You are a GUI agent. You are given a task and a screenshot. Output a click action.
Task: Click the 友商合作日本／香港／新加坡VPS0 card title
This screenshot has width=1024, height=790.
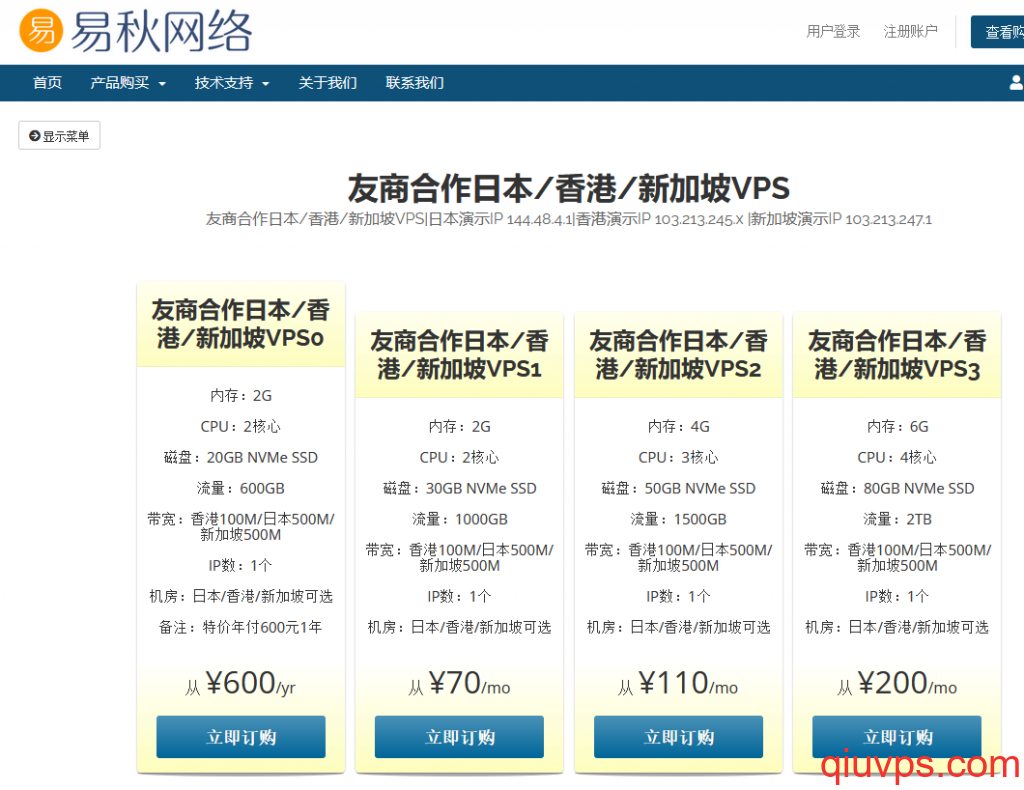click(240, 323)
